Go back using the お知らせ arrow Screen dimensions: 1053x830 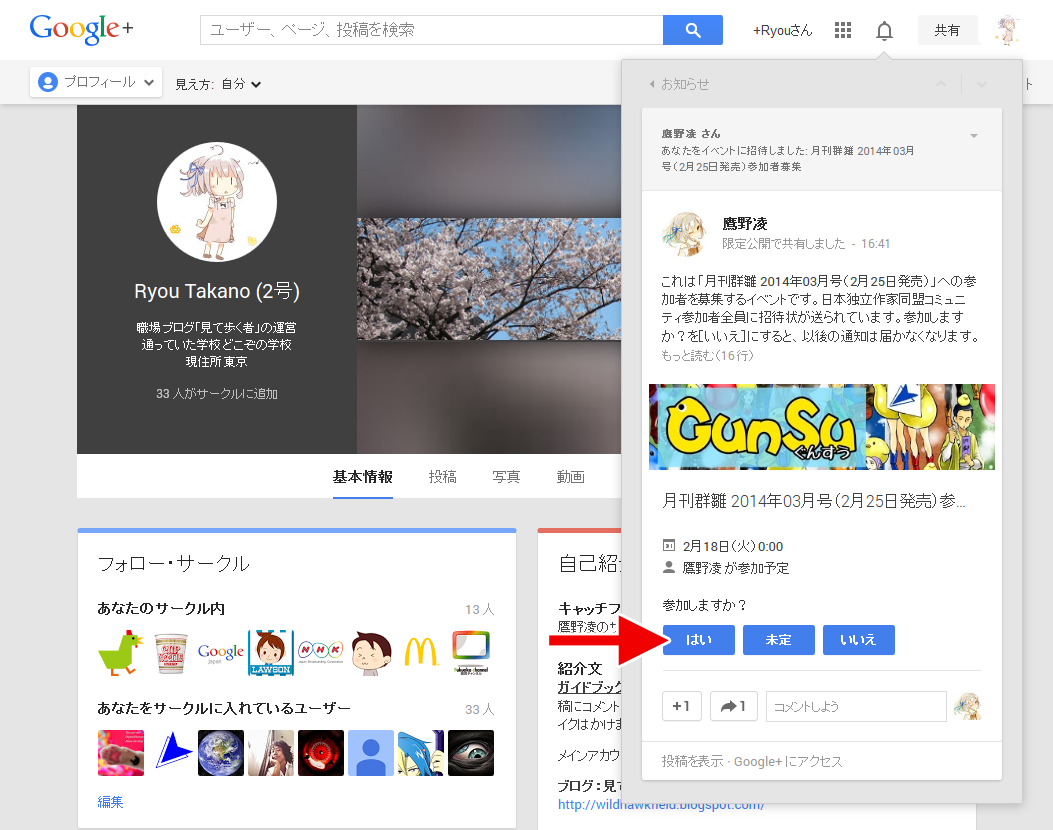[x=679, y=84]
